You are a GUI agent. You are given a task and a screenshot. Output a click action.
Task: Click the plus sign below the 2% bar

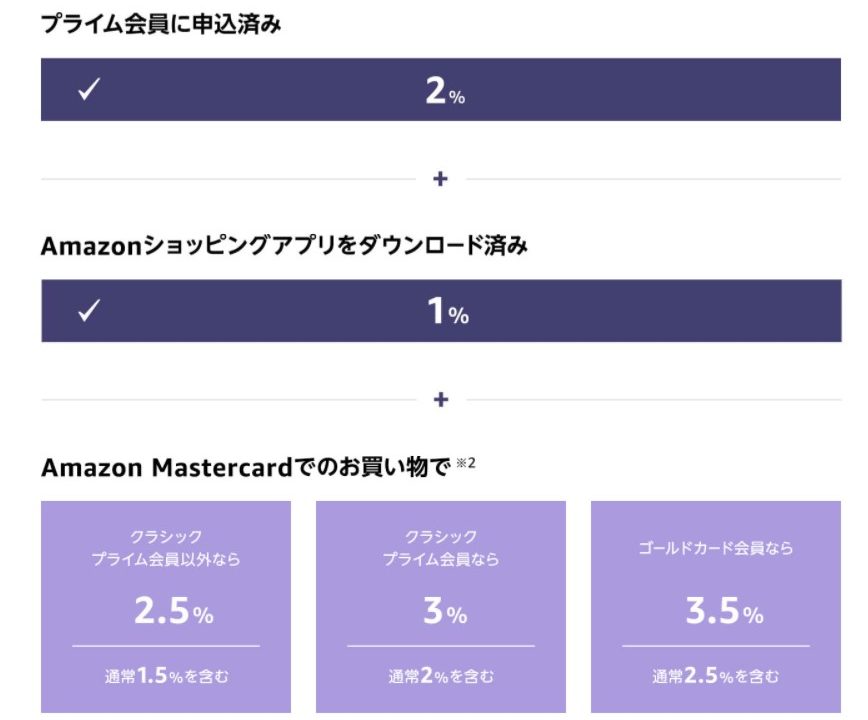click(x=440, y=179)
